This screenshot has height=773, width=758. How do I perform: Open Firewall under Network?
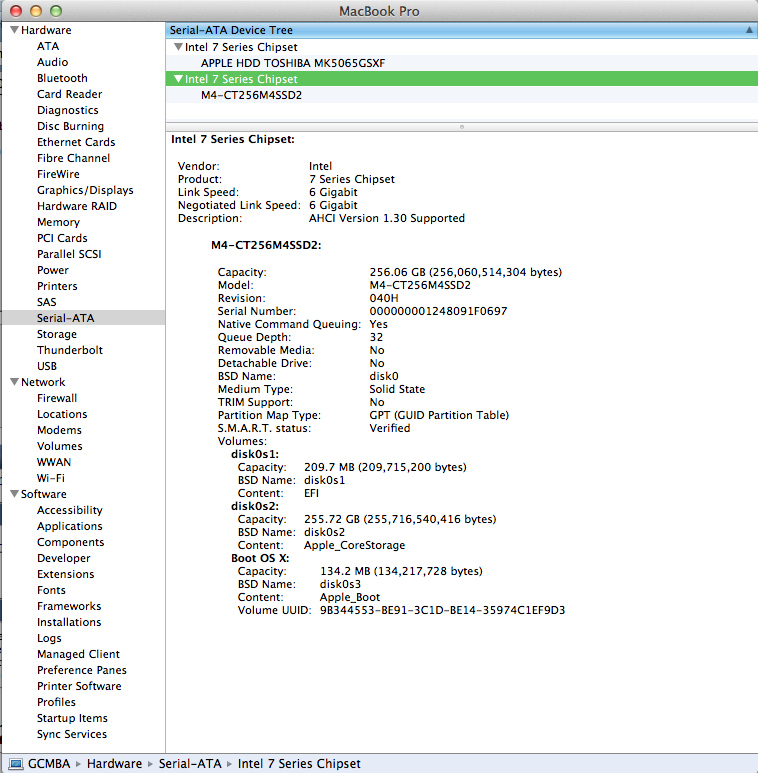[57, 398]
